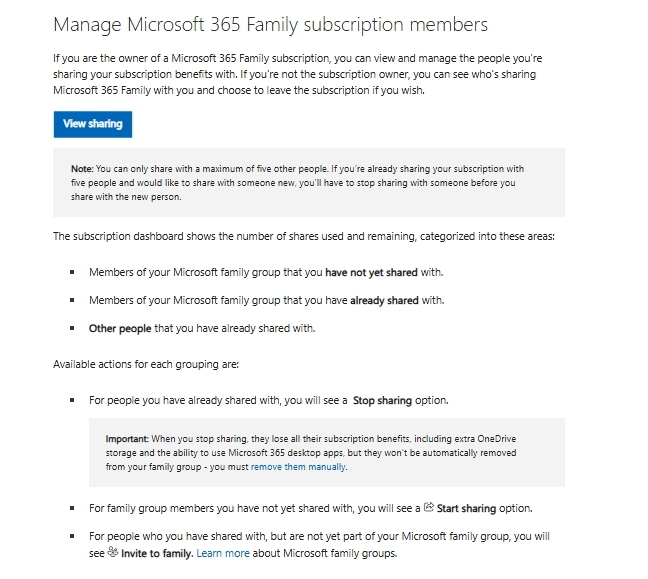Click the View sharing button
The height and width of the screenshot is (579, 648).
click(x=92, y=124)
